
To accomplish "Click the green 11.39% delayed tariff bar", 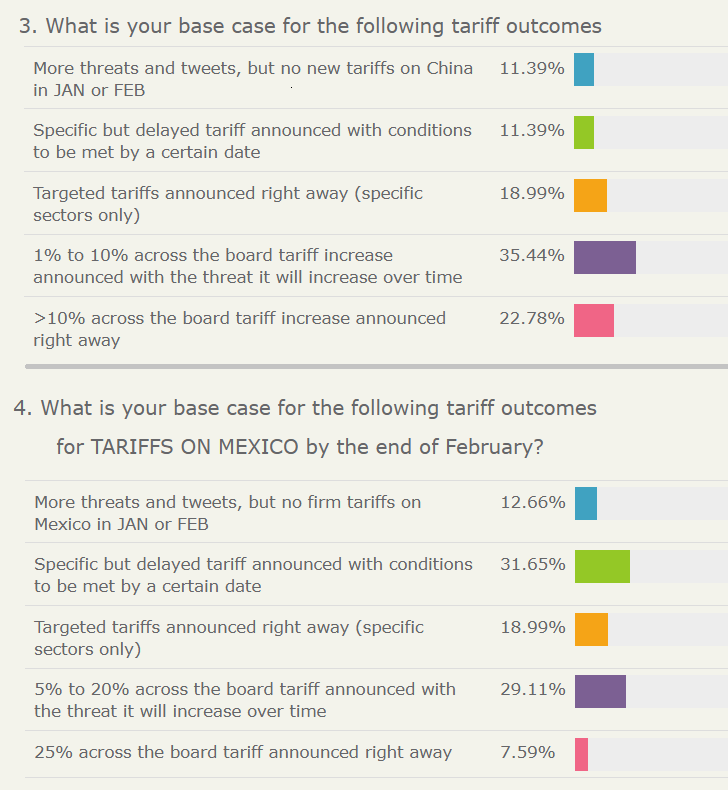I will (x=584, y=133).
